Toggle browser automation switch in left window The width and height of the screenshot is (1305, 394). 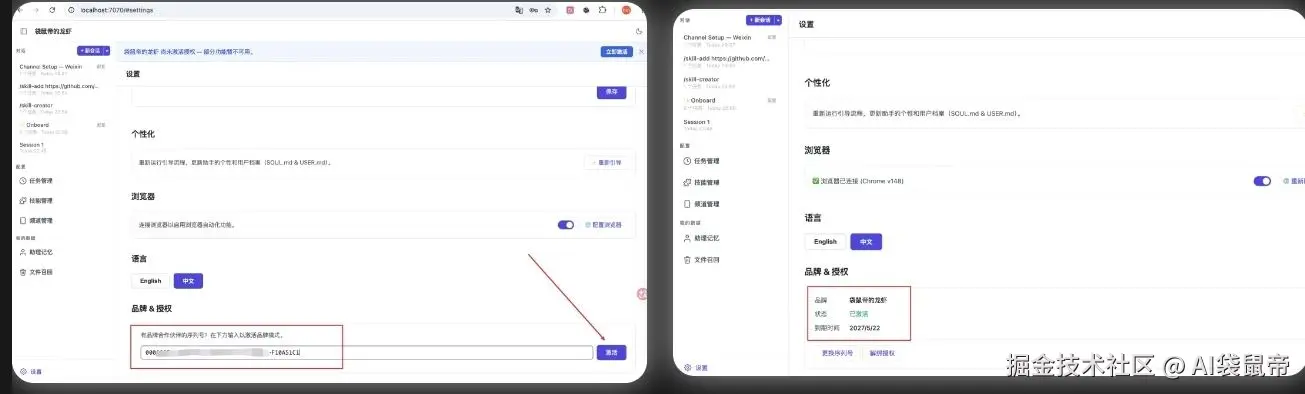click(x=566, y=224)
